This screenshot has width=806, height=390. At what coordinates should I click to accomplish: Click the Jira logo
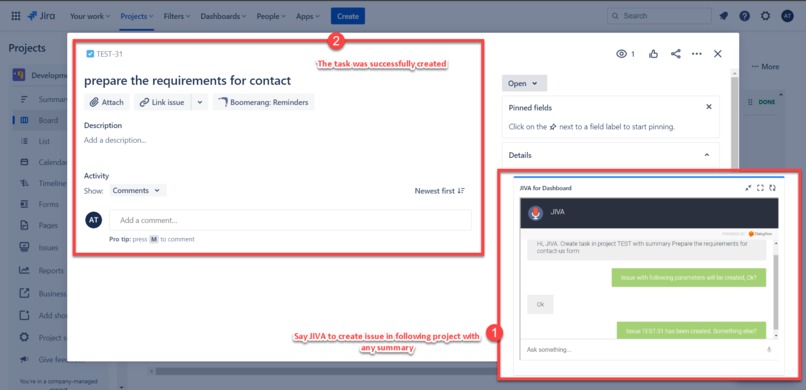[x=42, y=16]
